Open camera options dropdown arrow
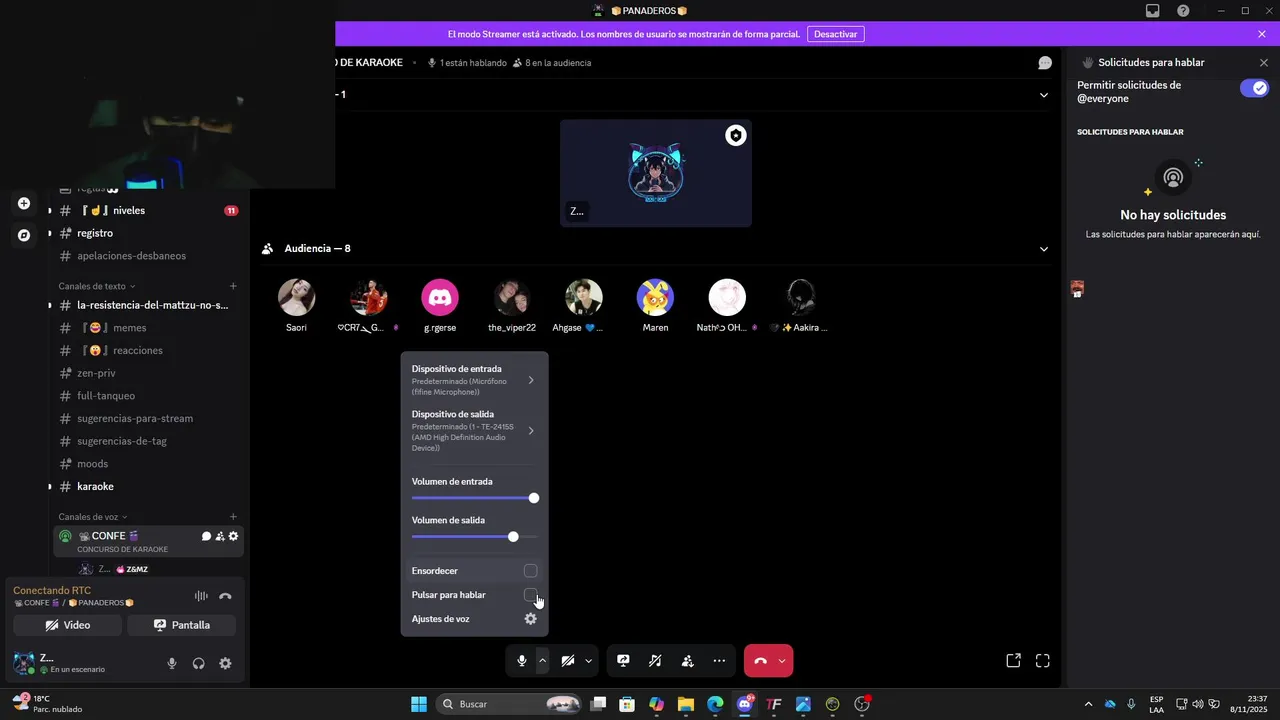The height and width of the screenshot is (720, 1280). pyautogui.click(x=588, y=661)
